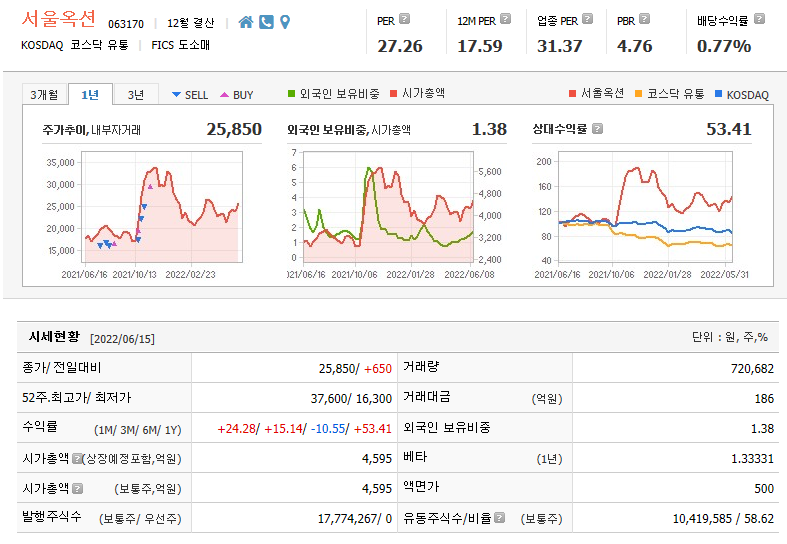787x544 pixels.
Task: Click green 외국인 보유비중 legend swatch
Action: [x=292, y=93]
